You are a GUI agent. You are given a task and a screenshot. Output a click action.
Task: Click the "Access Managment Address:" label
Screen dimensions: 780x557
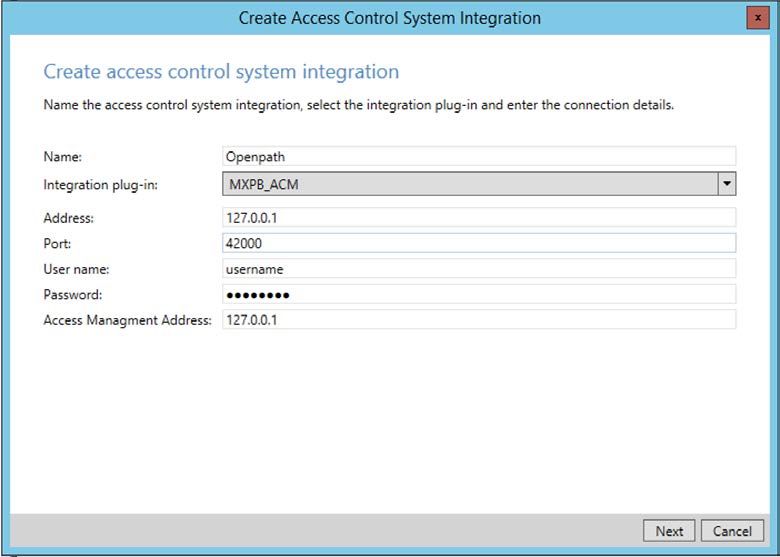point(128,320)
